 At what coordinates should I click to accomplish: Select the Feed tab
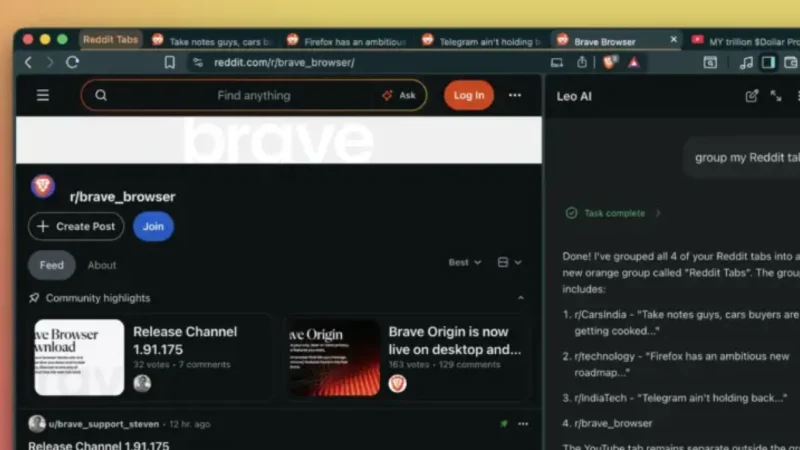52,265
